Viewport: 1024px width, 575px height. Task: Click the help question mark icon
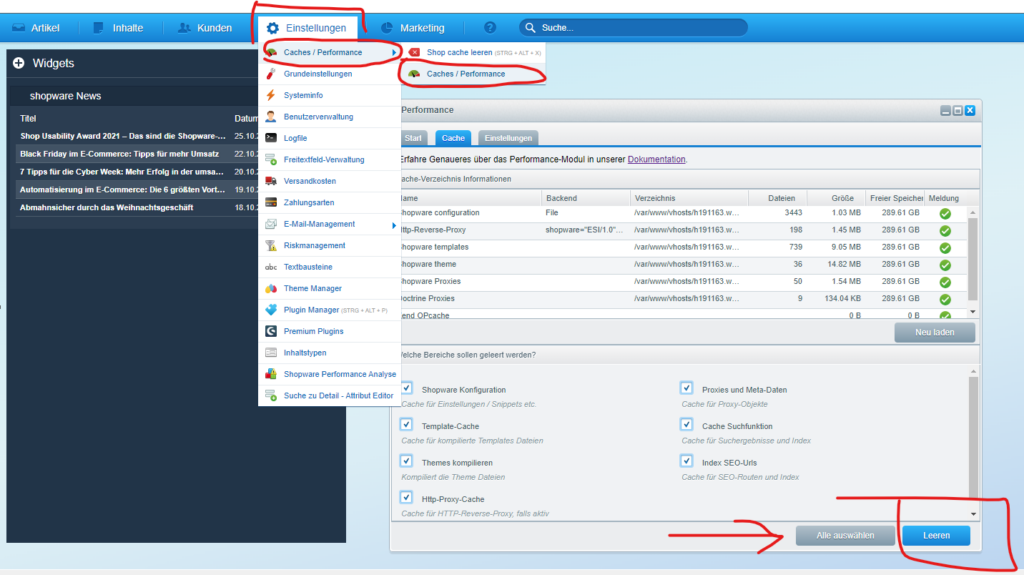pos(490,28)
